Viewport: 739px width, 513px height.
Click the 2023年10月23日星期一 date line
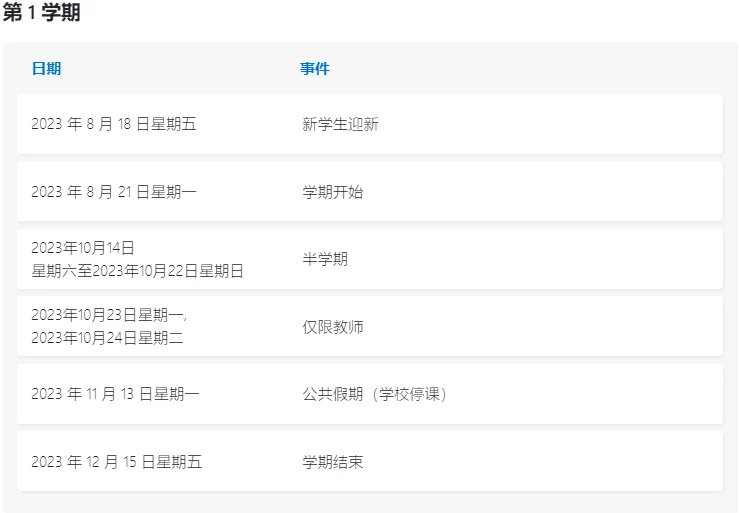coord(109,314)
